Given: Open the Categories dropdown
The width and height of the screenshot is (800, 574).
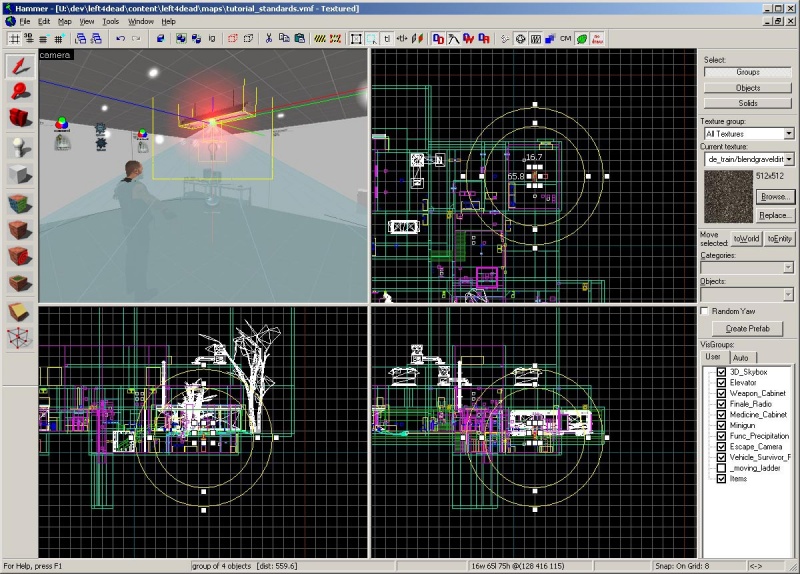Looking at the screenshot, I should [788, 267].
